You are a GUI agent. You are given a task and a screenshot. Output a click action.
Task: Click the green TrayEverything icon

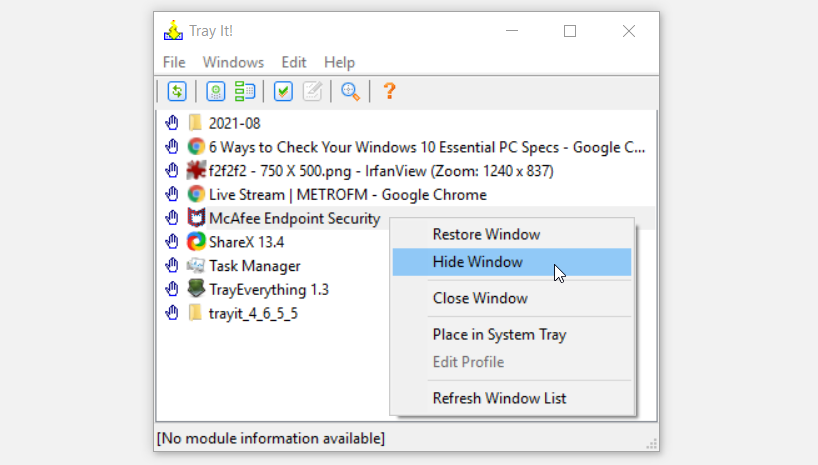point(196,289)
